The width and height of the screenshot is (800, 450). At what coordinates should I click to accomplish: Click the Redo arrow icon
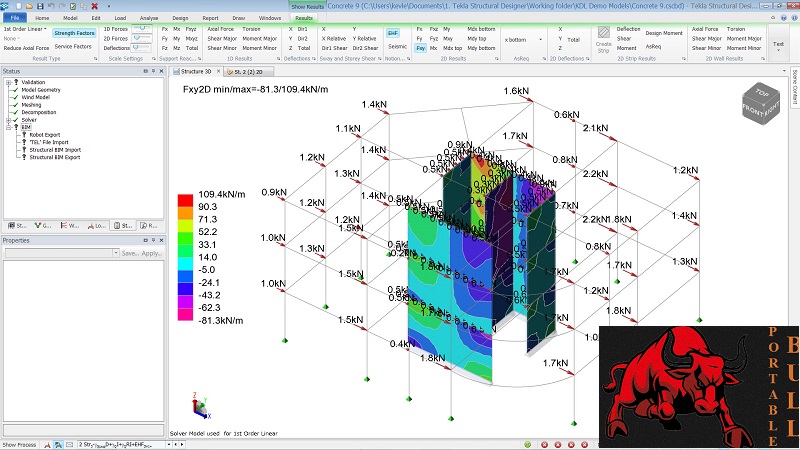click(62, 6)
